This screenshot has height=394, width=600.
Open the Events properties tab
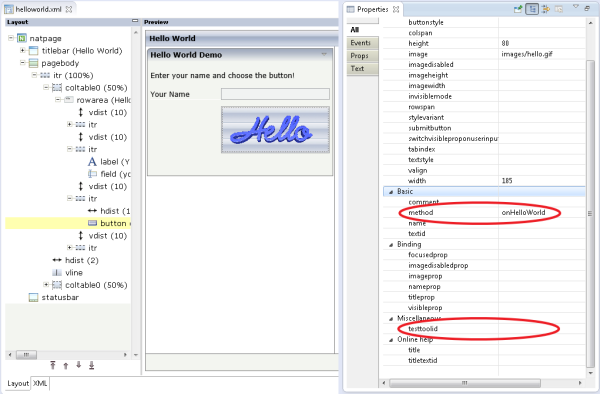pyautogui.click(x=362, y=43)
